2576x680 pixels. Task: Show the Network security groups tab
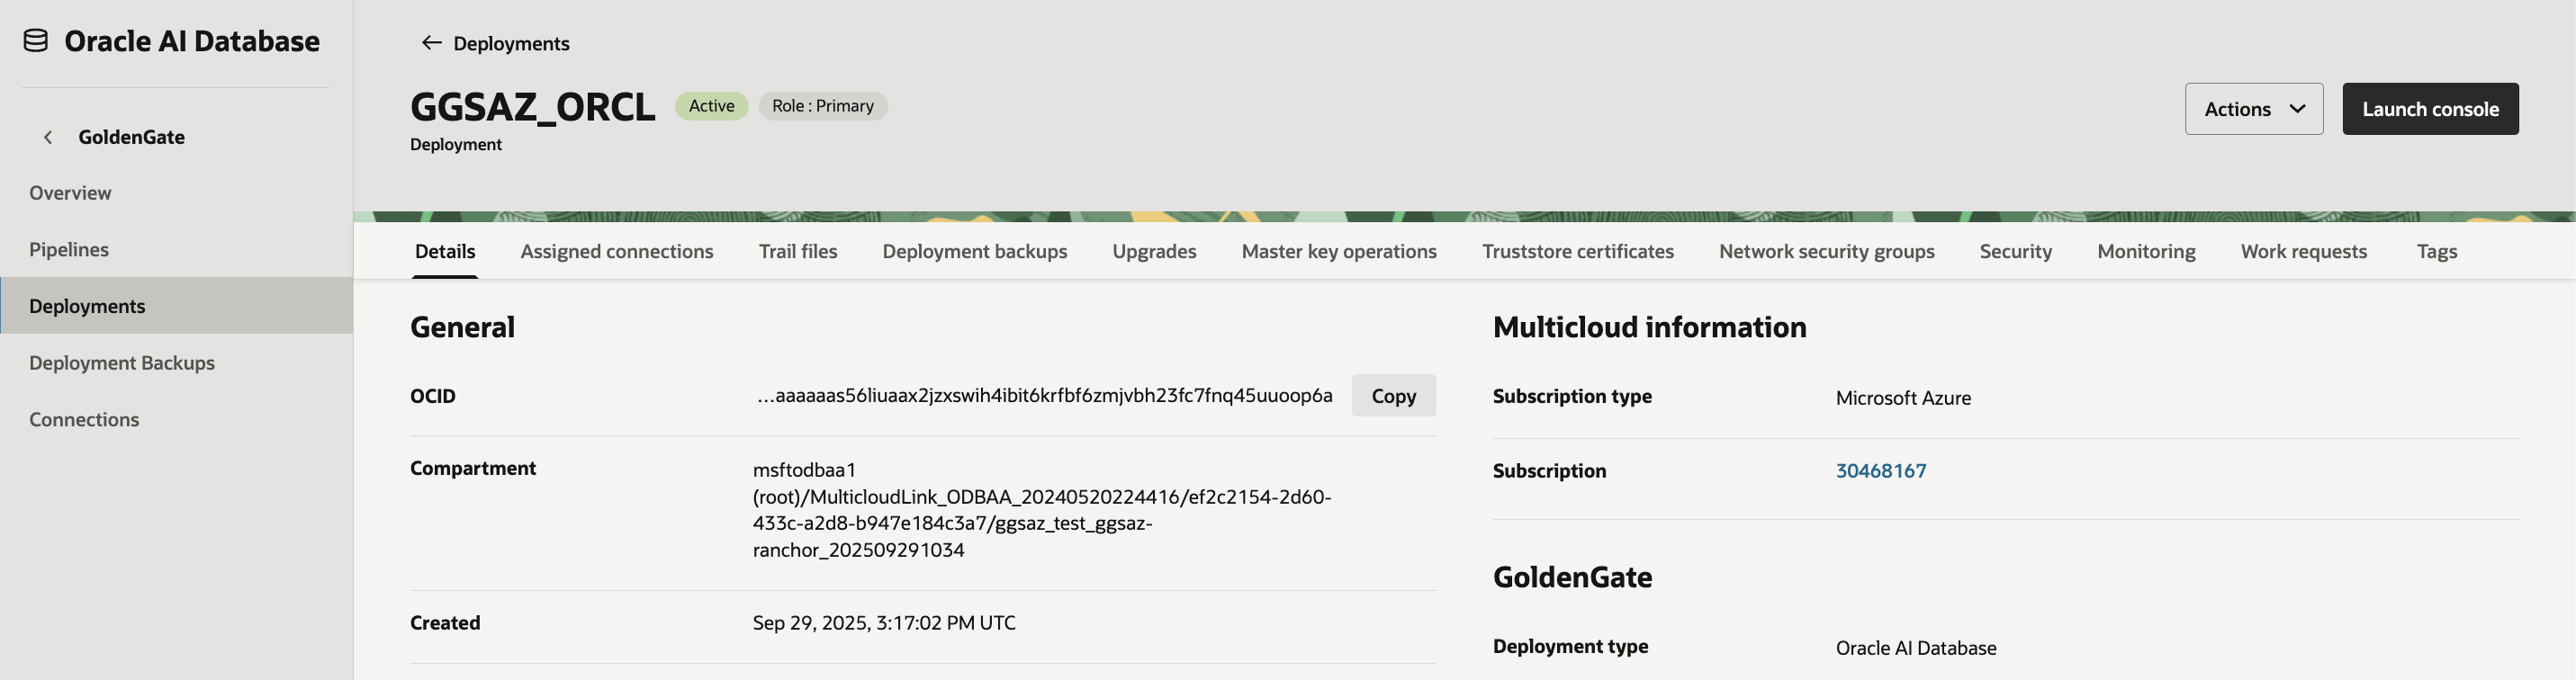pos(1826,251)
